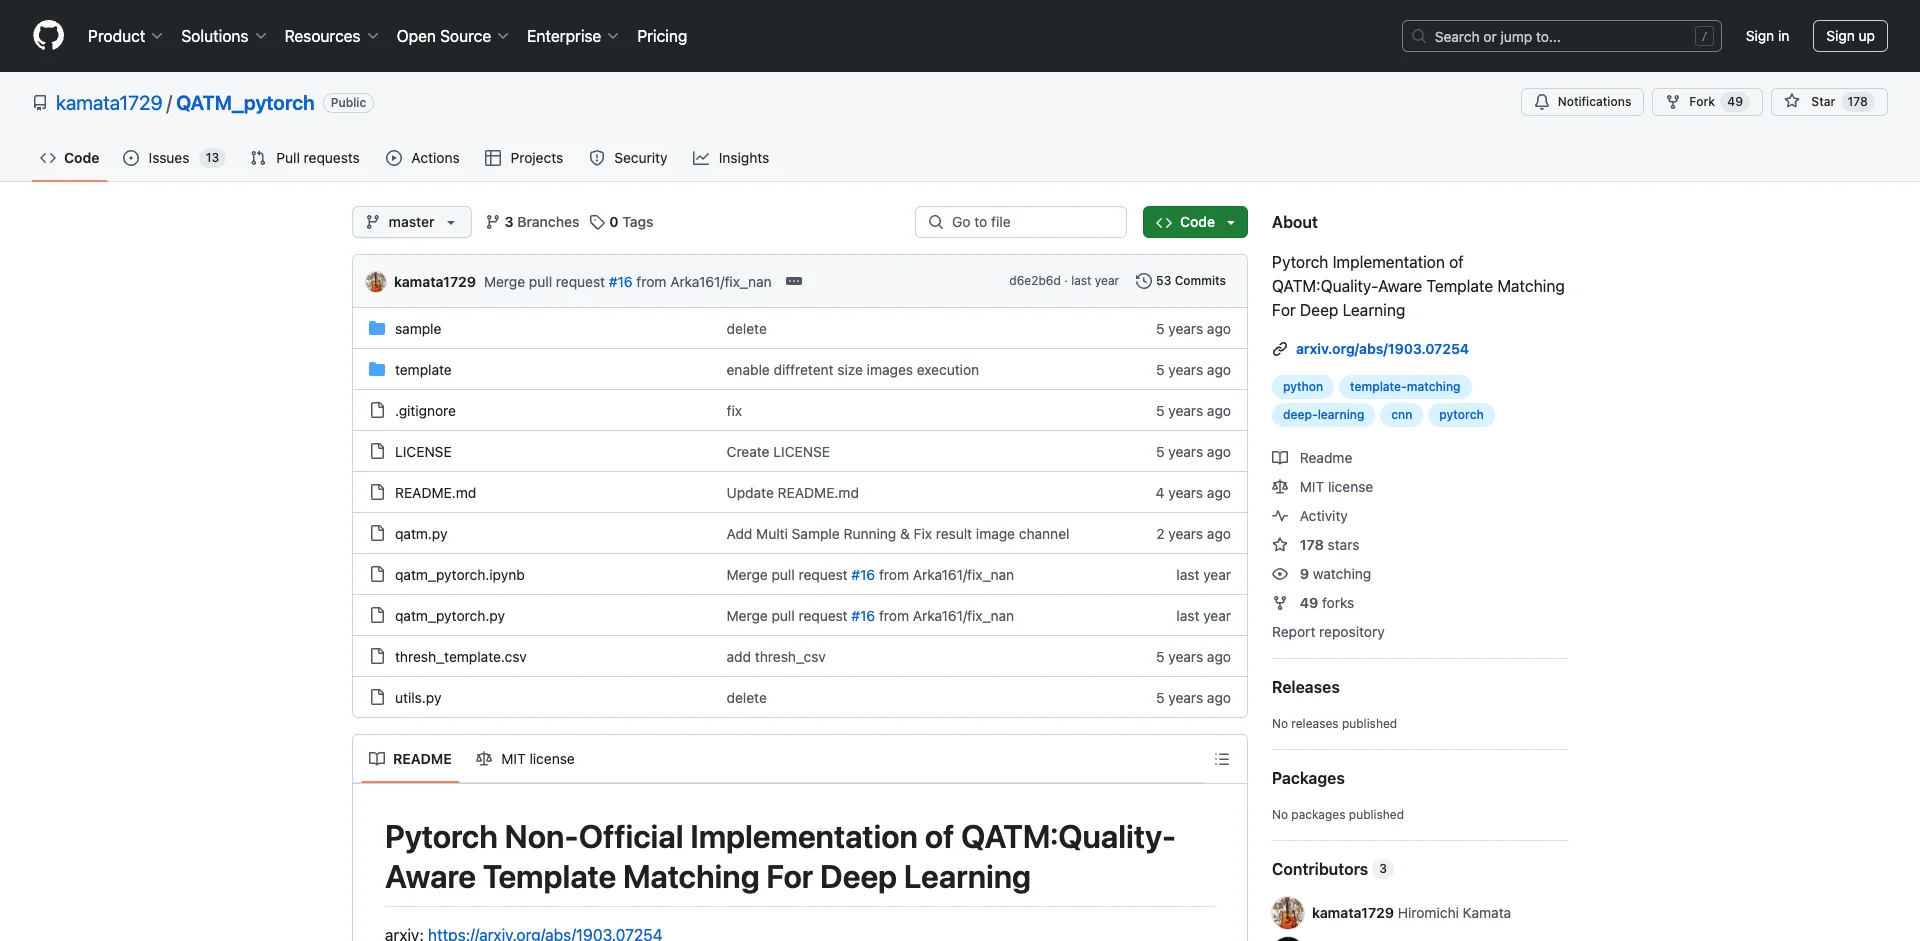Open the template folder
1920x941 pixels.
tap(422, 370)
